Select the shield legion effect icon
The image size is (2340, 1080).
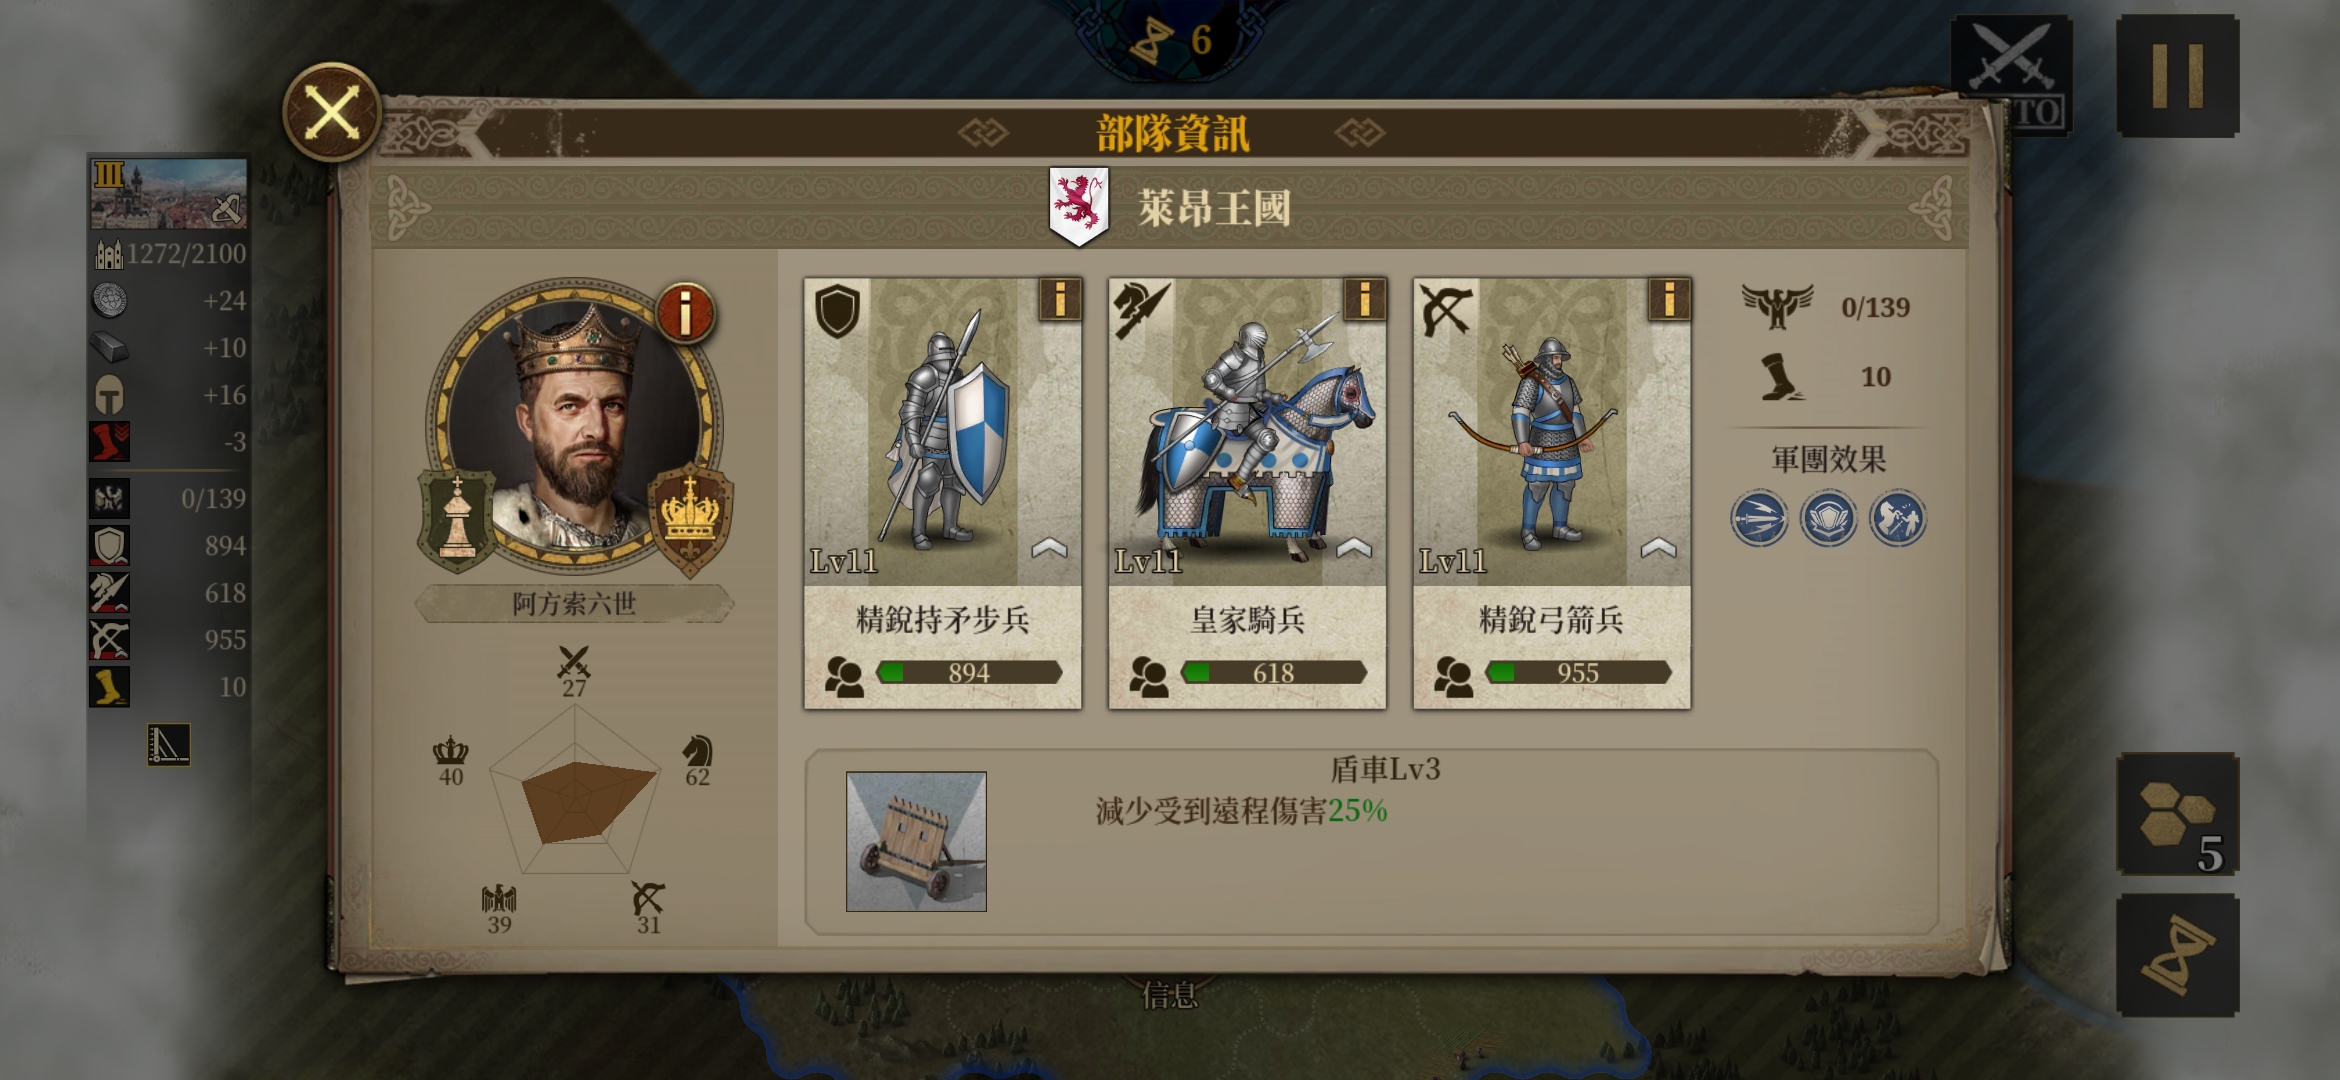(1828, 518)
